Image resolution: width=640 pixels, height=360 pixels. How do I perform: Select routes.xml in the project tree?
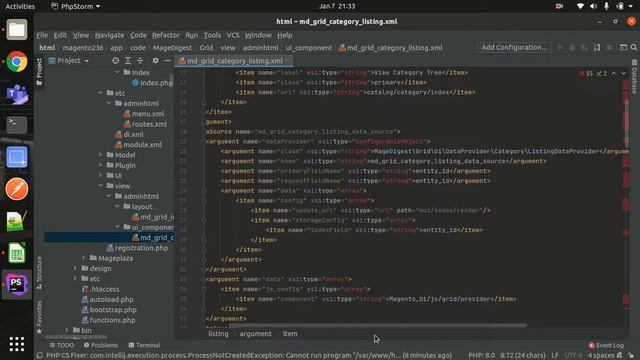pos(145,124)
